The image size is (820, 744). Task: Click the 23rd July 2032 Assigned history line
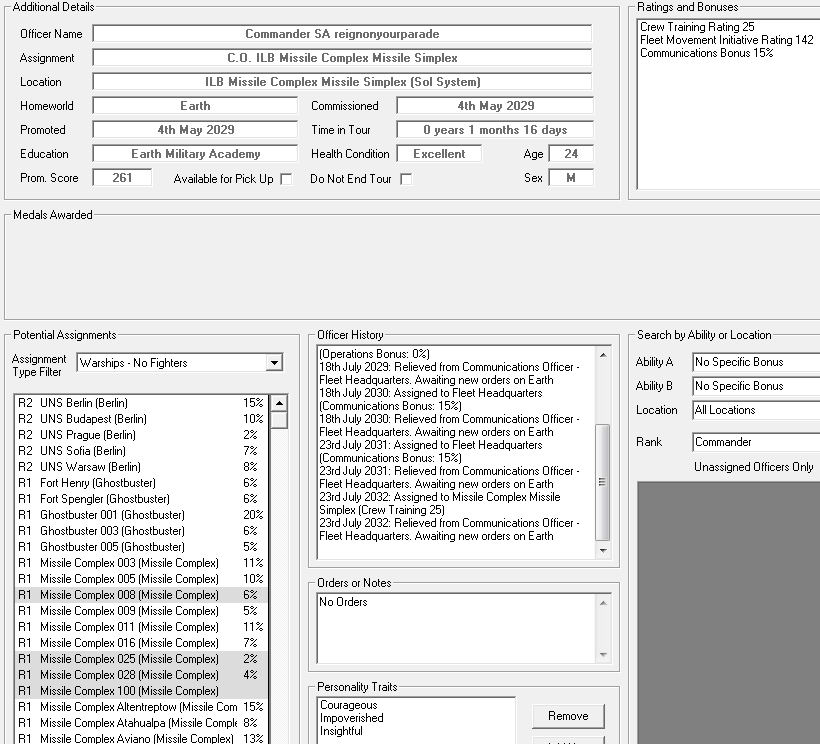click(440, 503)
